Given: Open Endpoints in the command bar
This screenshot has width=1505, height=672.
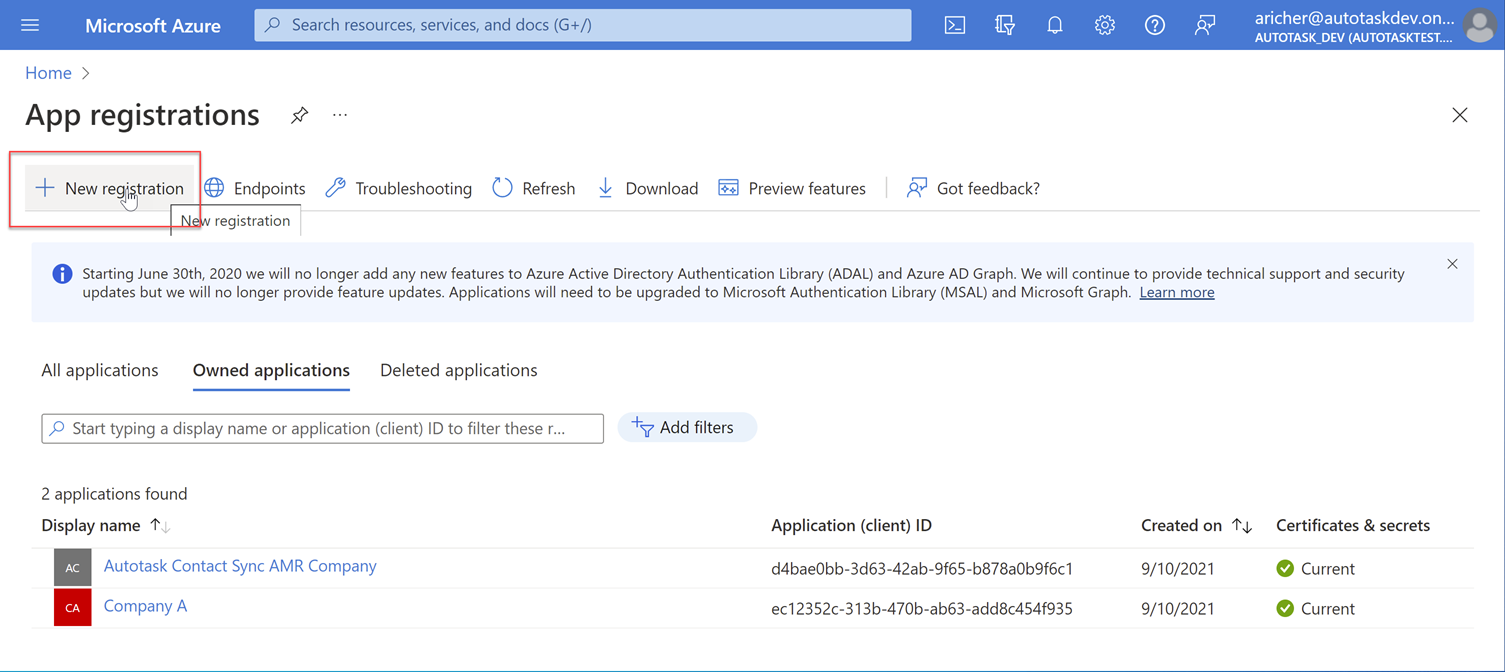Looking at the screenshot, I should (x=256, y=188).
